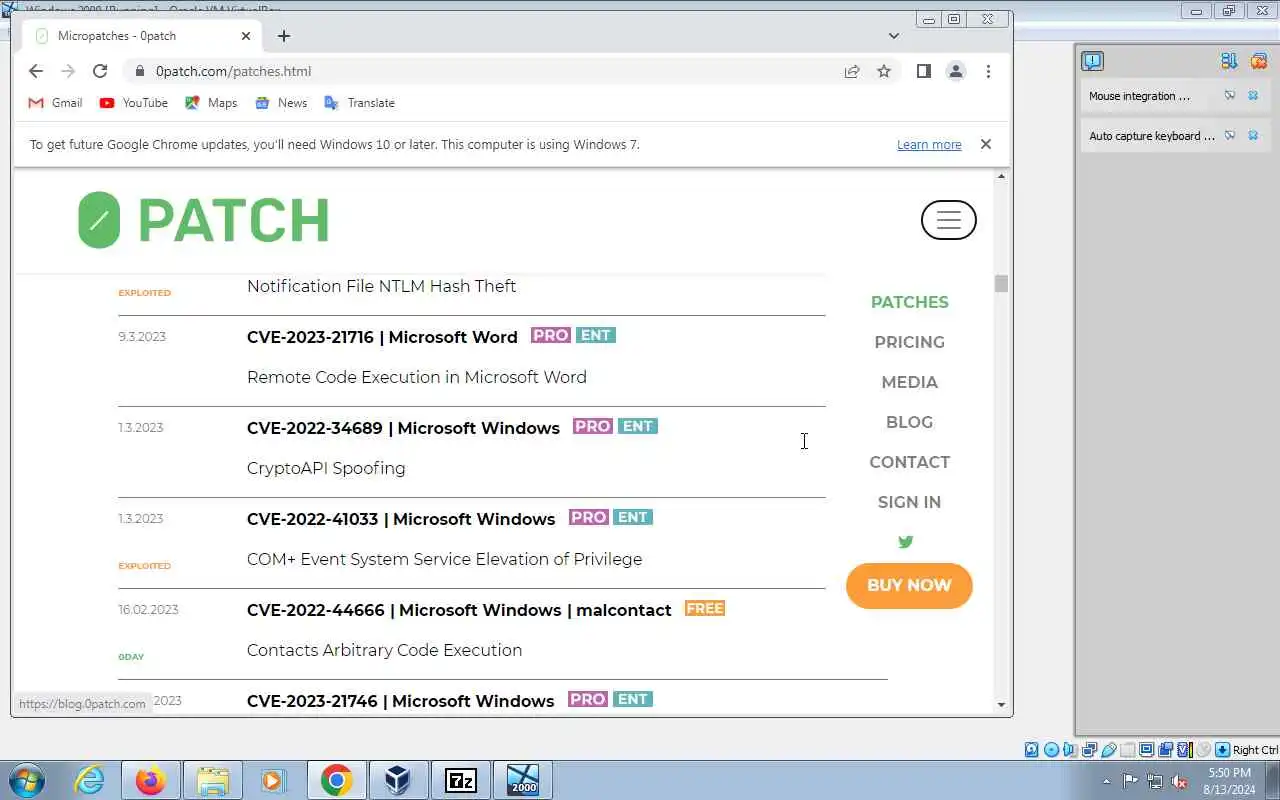Open the share-this-page icon in address bar
Screen dimensions: 1280x800
(852, 71)
